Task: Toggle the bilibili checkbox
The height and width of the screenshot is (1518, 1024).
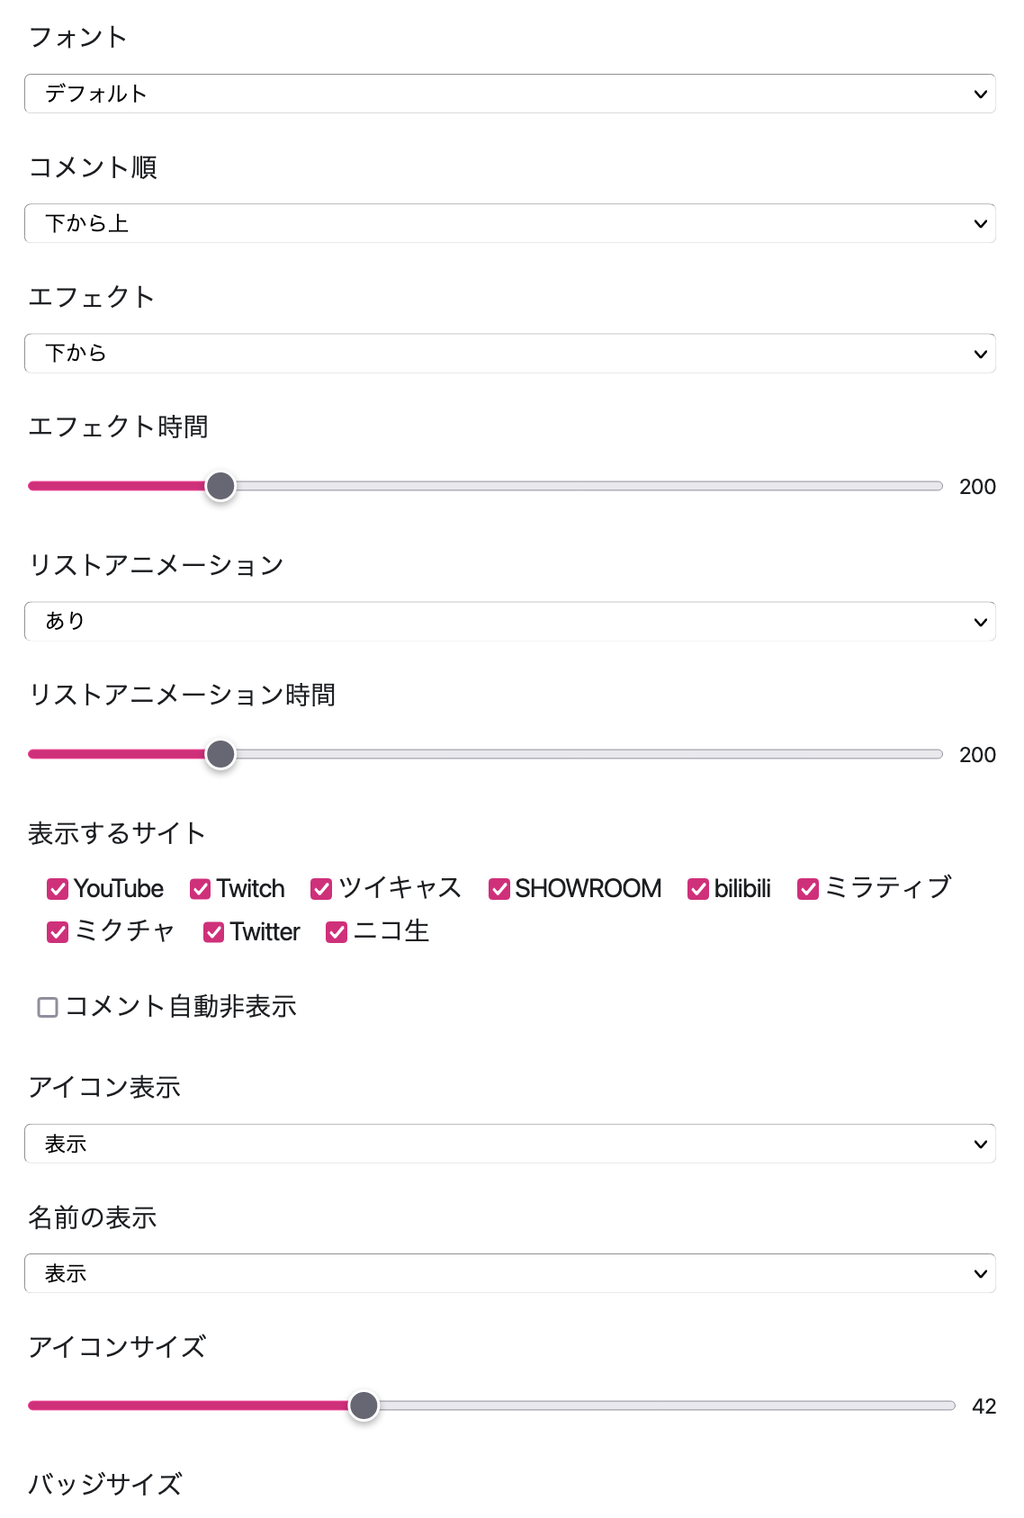Action: click(x=698, y=889)
